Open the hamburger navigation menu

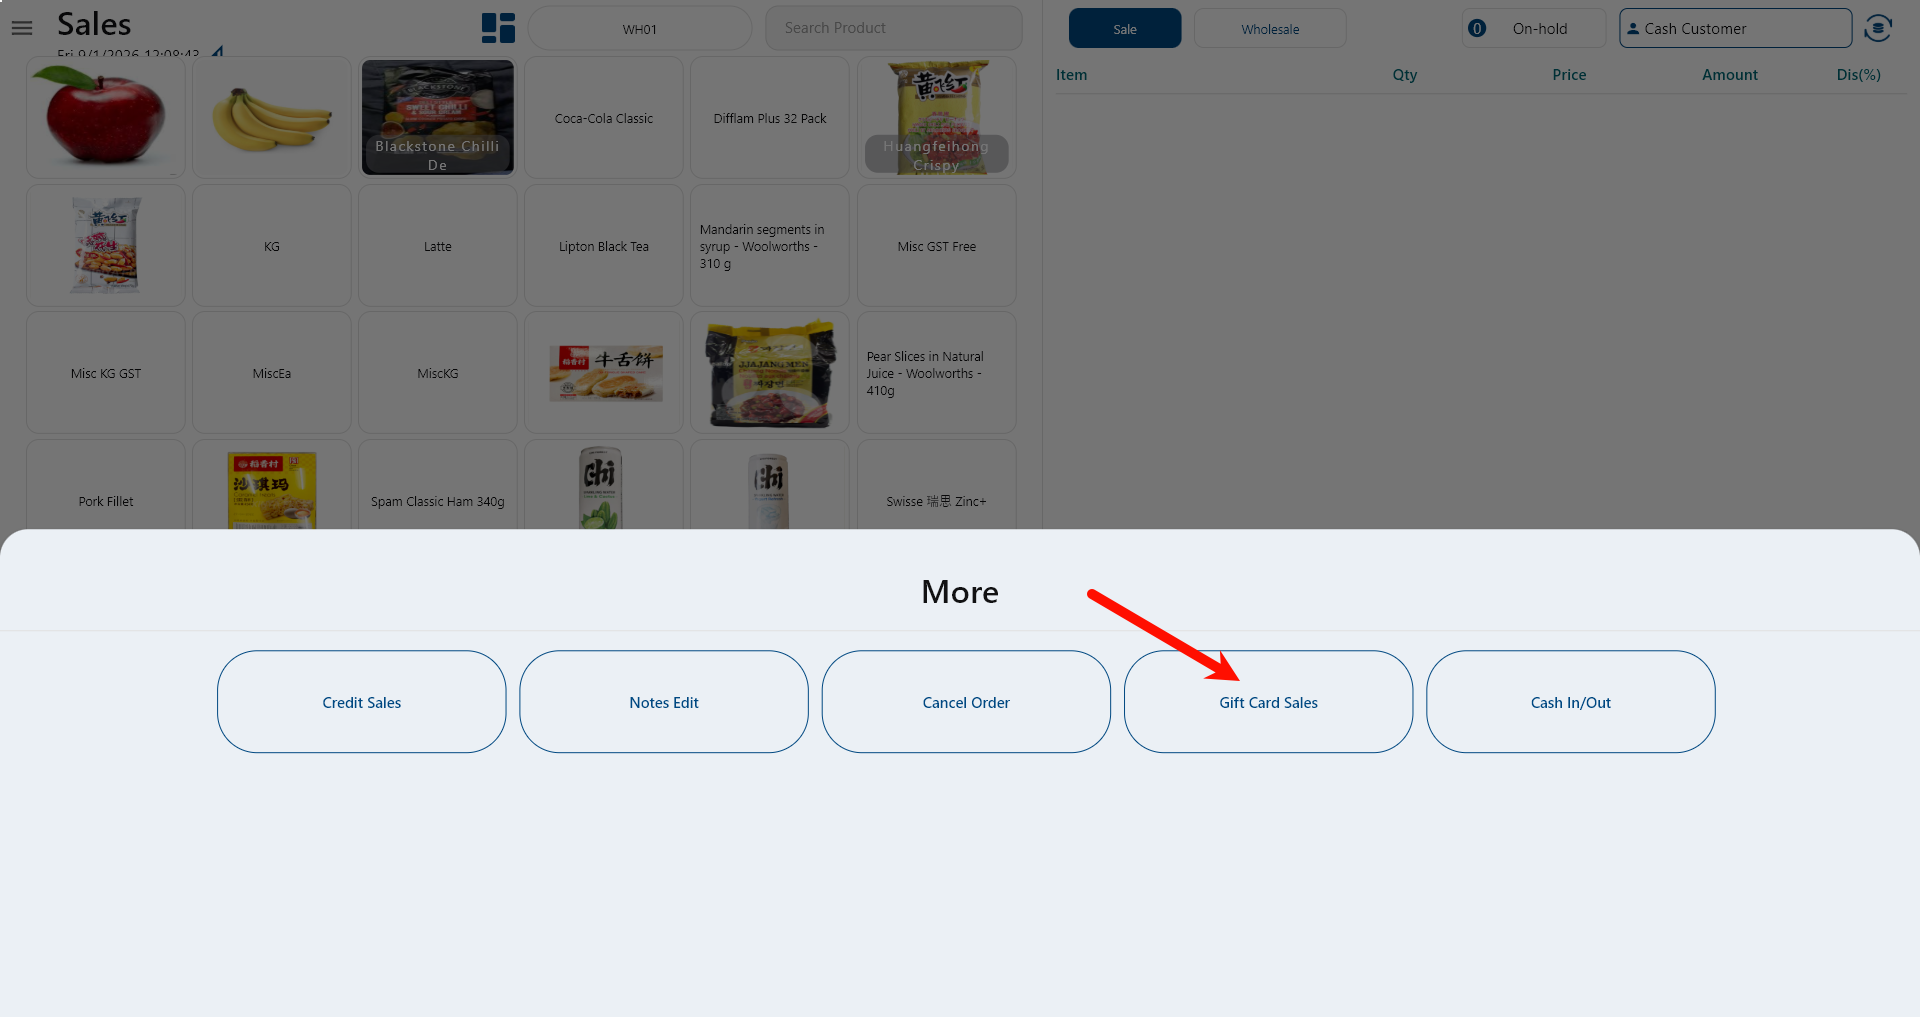coord(22,28)
